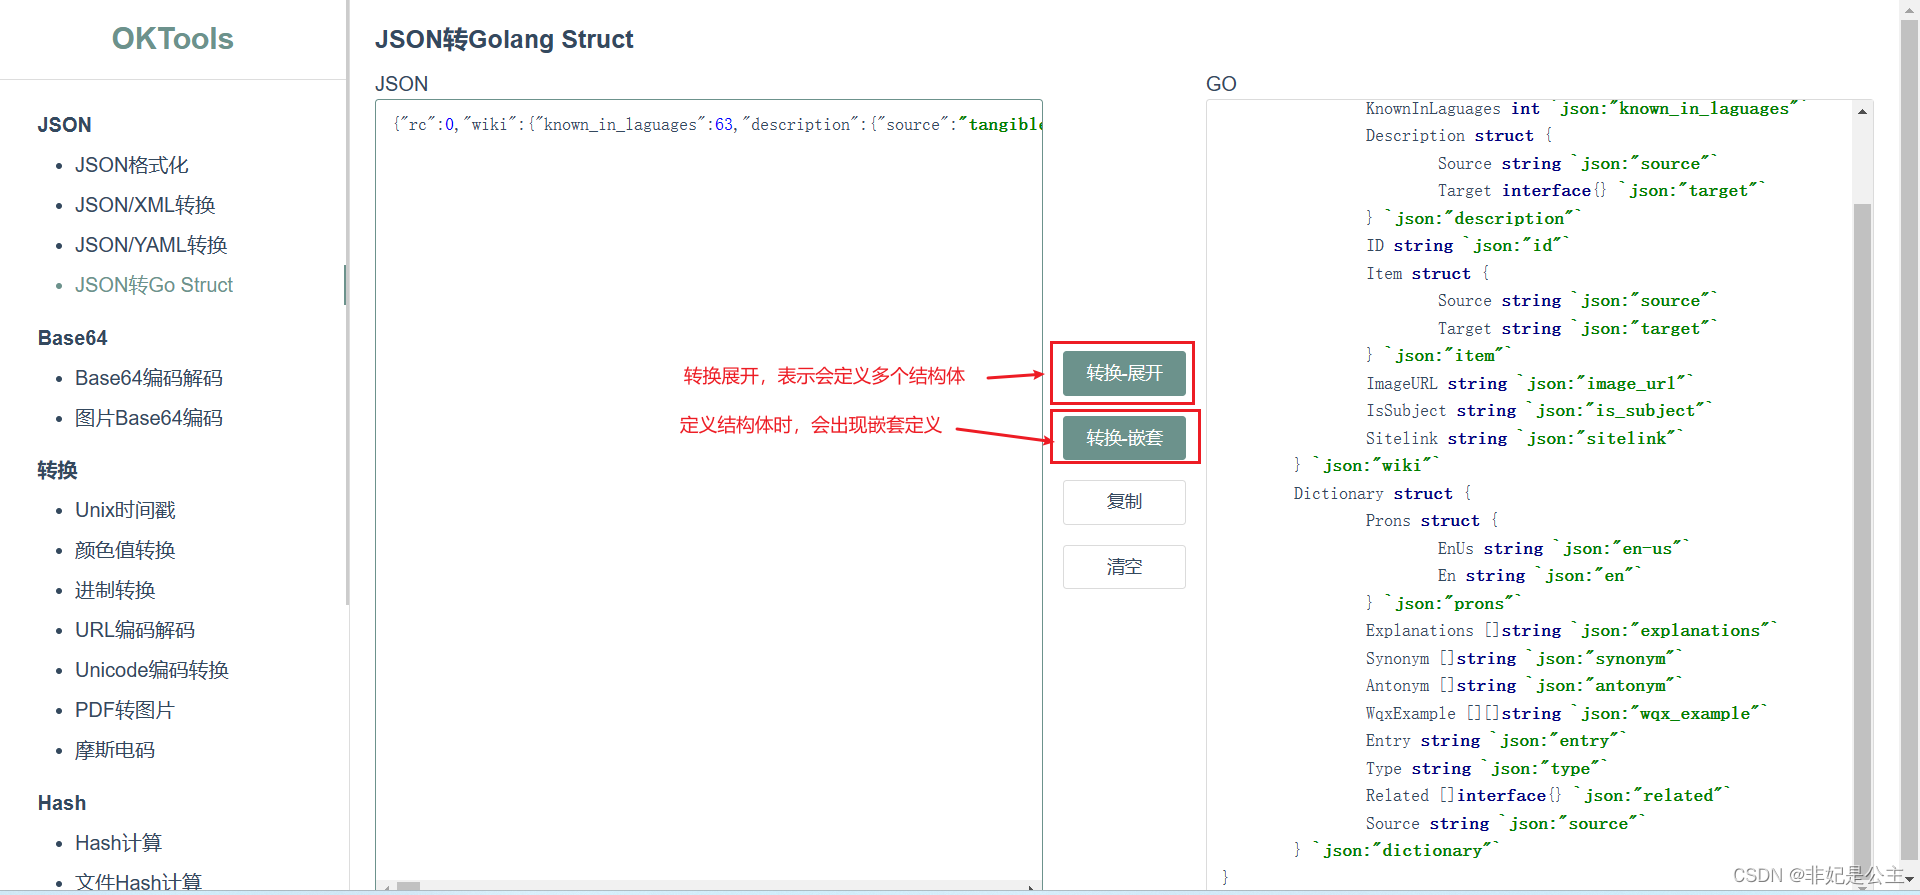
Task: Click the JSON section heading in sidebar
Action: (x=64, y=125)
